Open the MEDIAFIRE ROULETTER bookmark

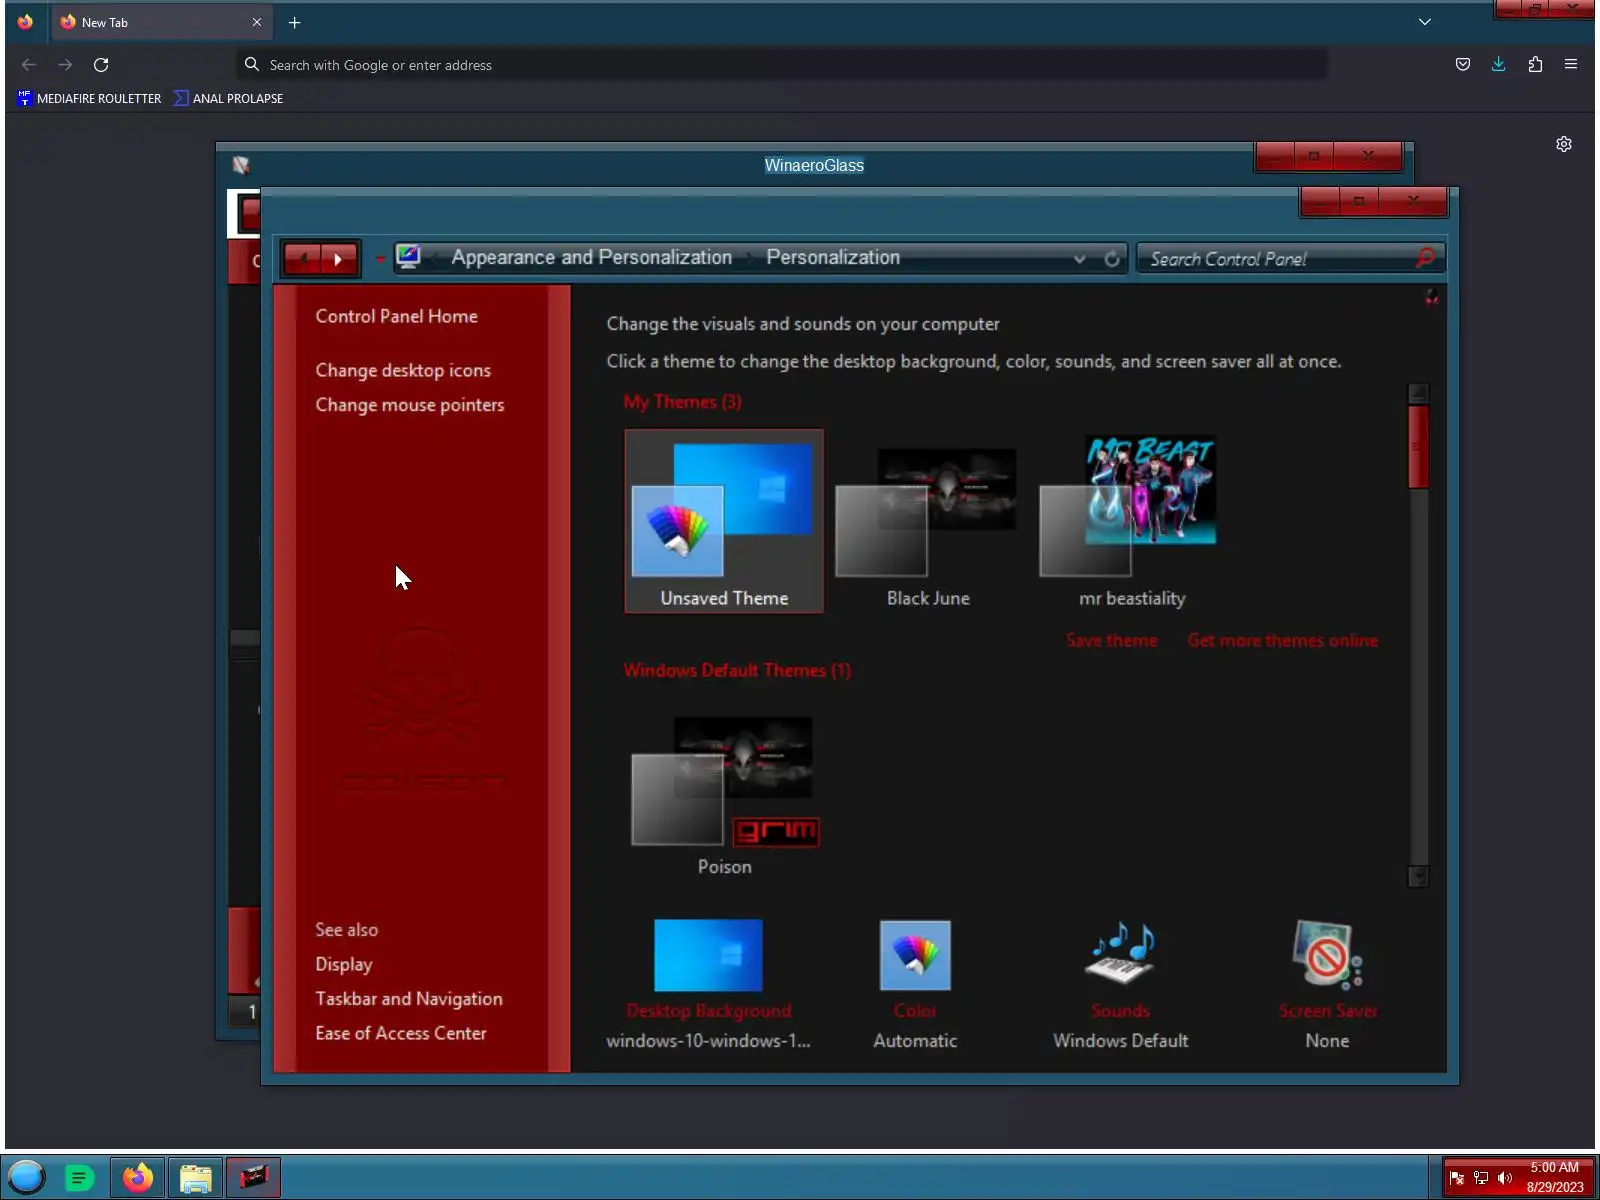point(89,98)
